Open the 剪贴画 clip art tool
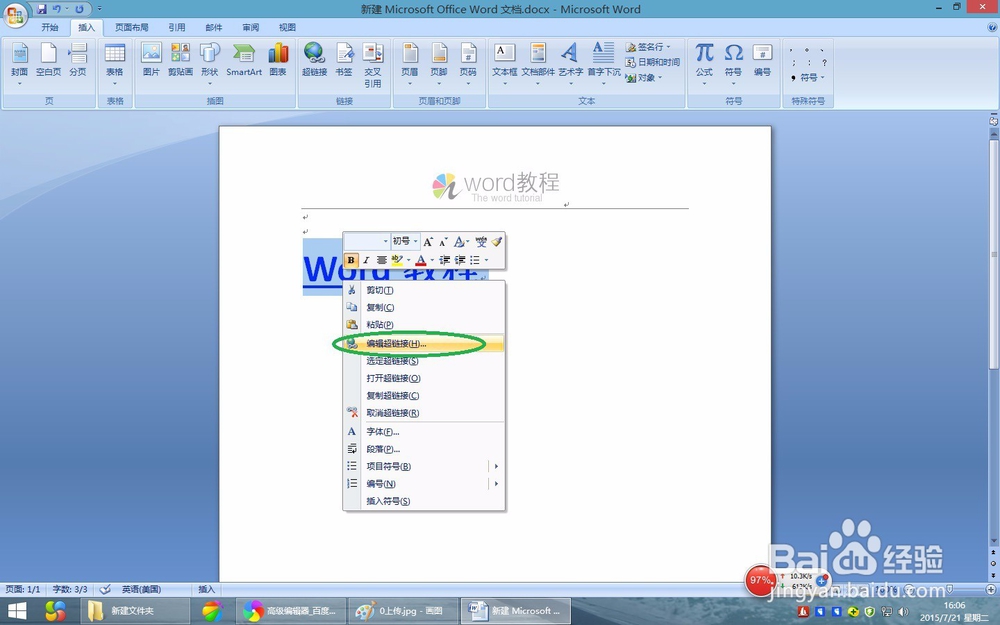1000x625 pixels. pyautogui.click(x=180, y=60)
